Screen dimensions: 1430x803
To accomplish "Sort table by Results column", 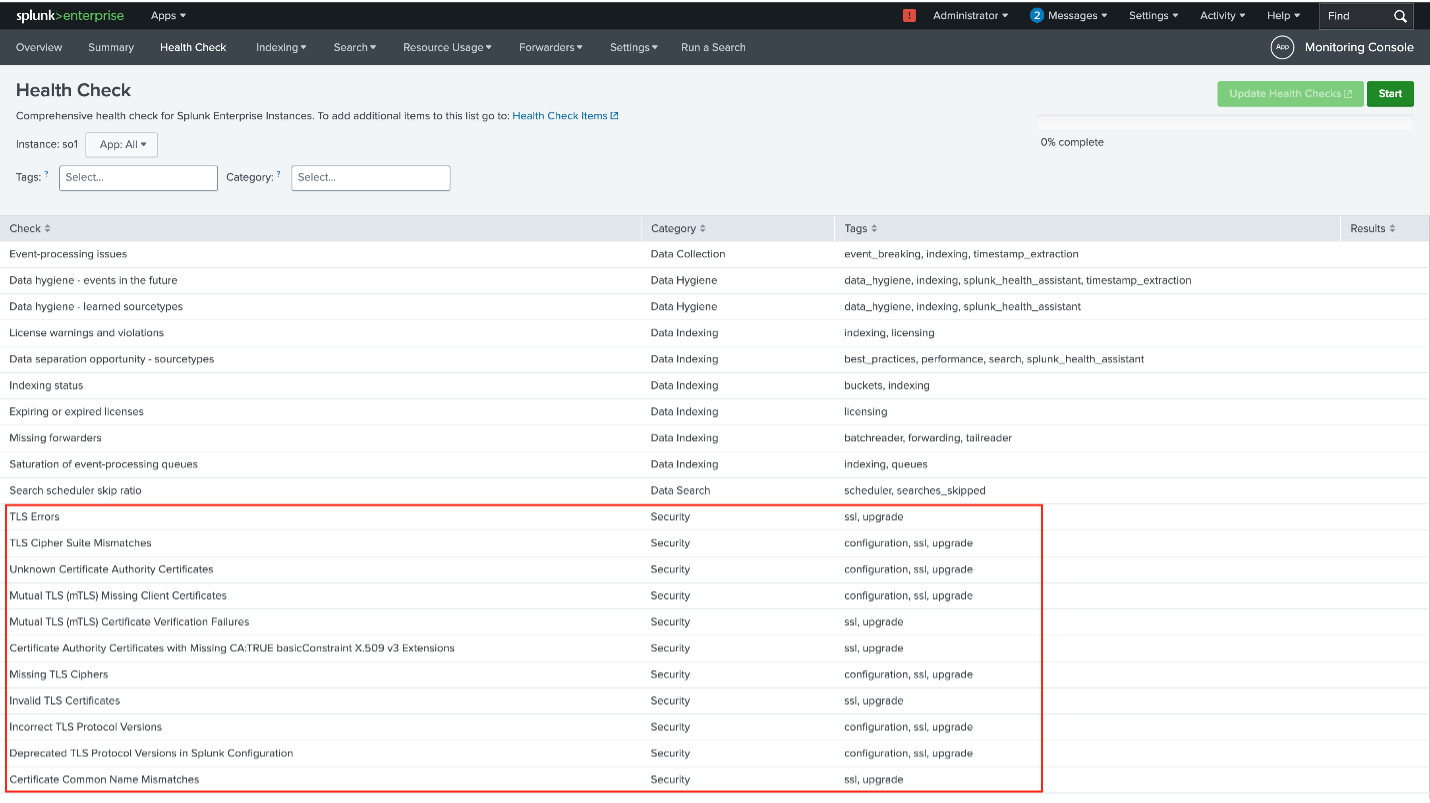I will click(1372, 229).
